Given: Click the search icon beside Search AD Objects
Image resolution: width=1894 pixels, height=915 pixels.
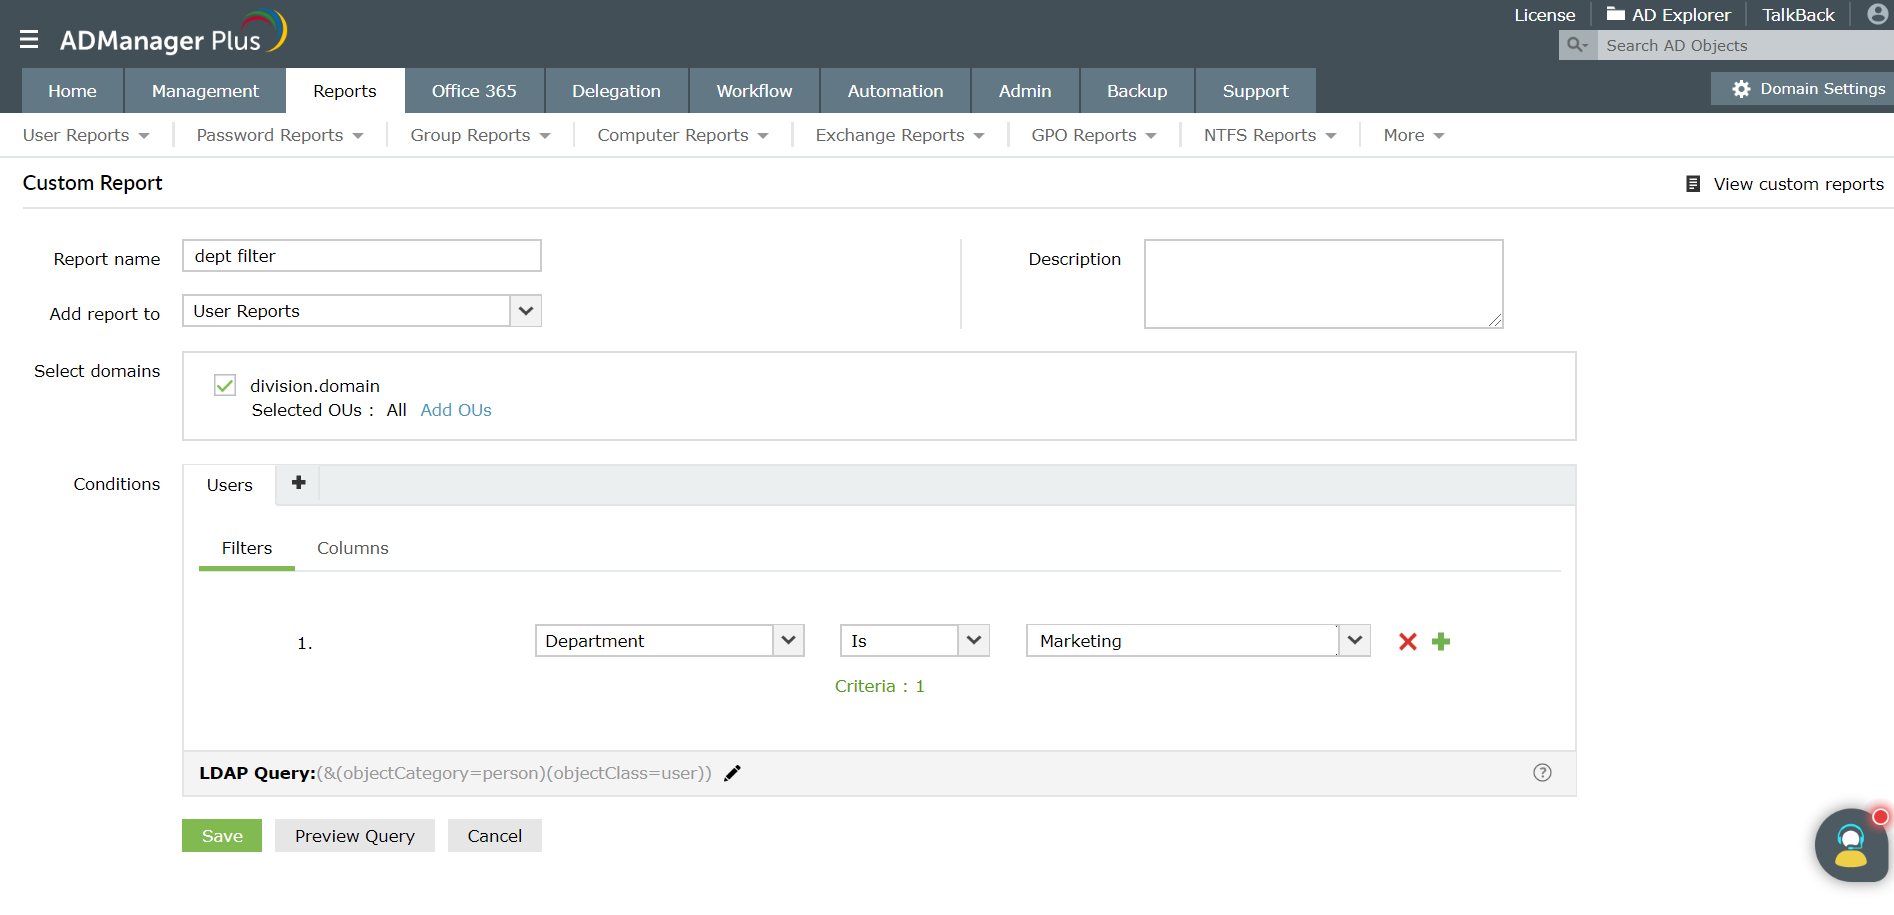Looking at the screenshot, I should [x=1576, y=45].
